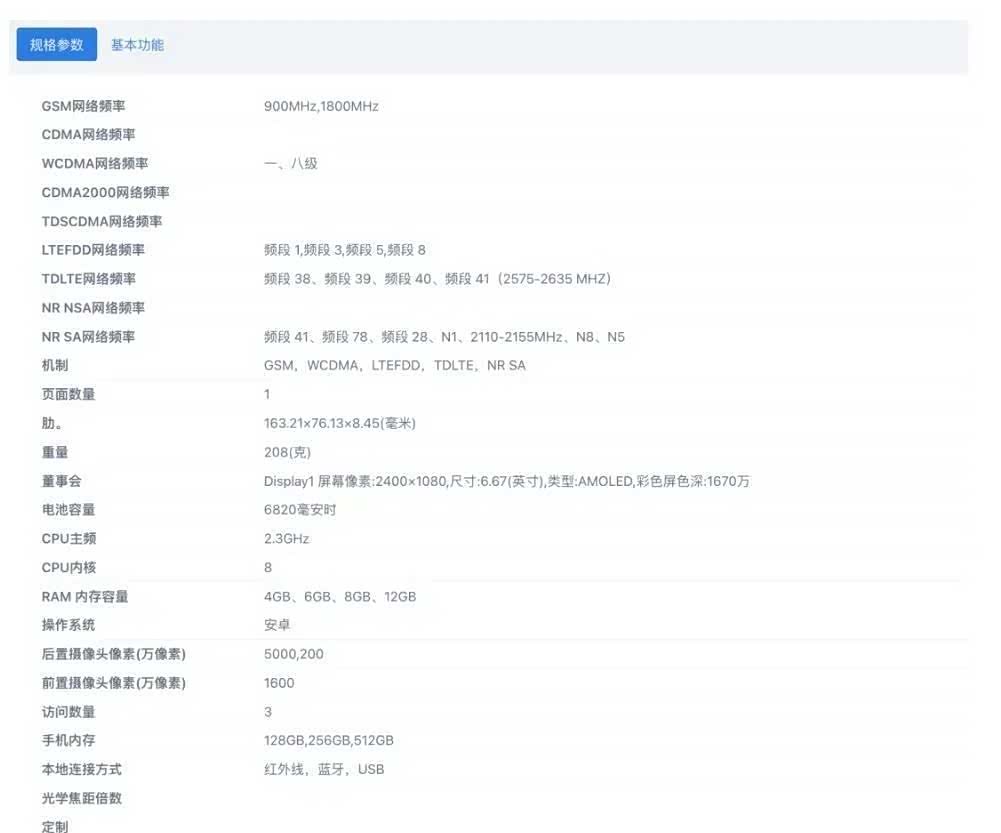Click the 128GB,256GB,512GB storage value

(328, 741)
